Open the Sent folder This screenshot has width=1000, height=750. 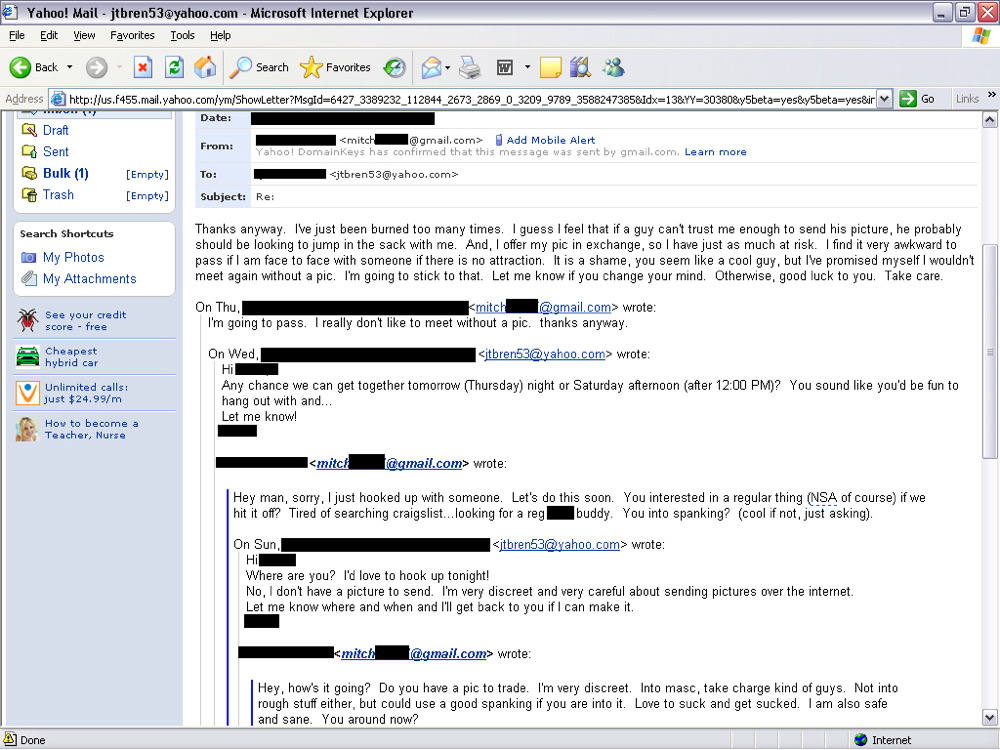[55, 152]
